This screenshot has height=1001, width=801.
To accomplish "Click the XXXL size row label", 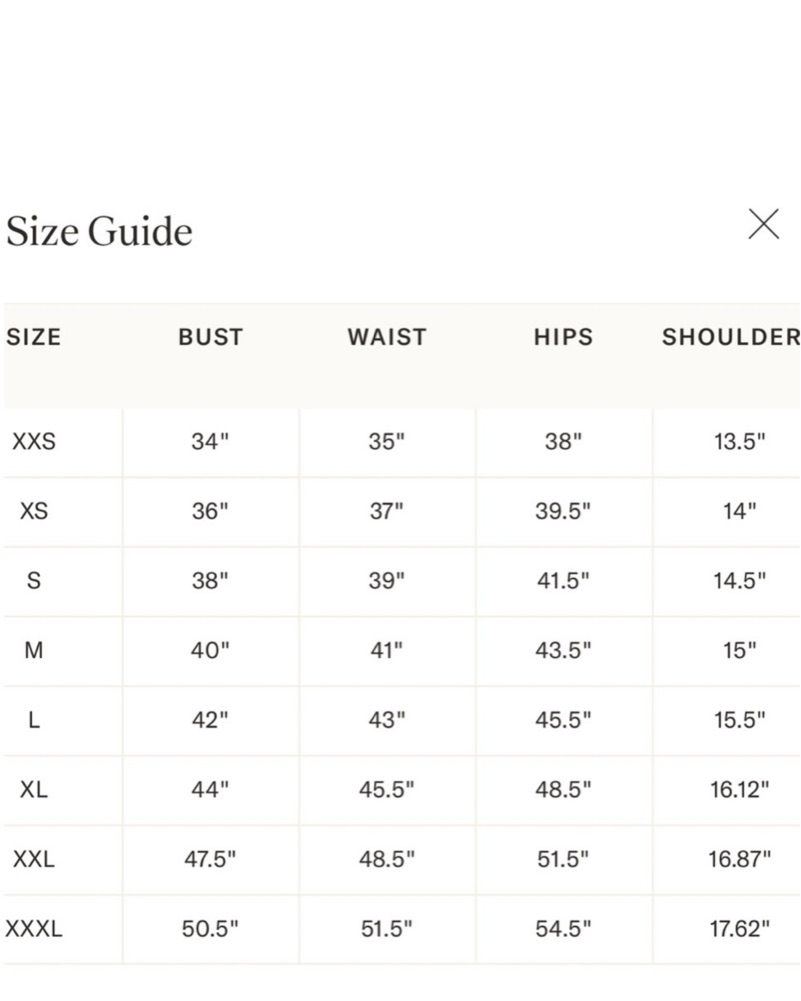I will (34, 928).
